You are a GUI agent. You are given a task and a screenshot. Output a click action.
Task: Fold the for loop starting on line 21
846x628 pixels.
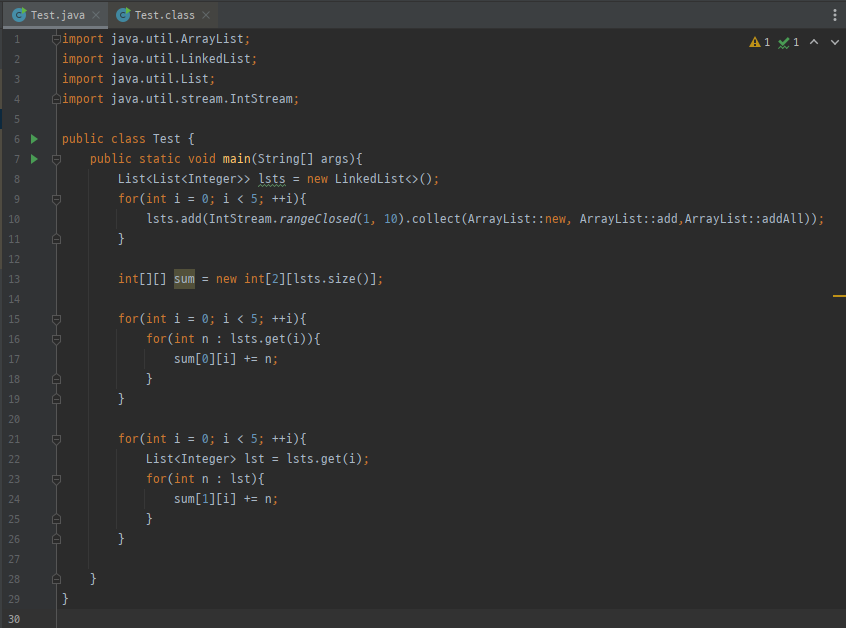click(x=56, y=439)
